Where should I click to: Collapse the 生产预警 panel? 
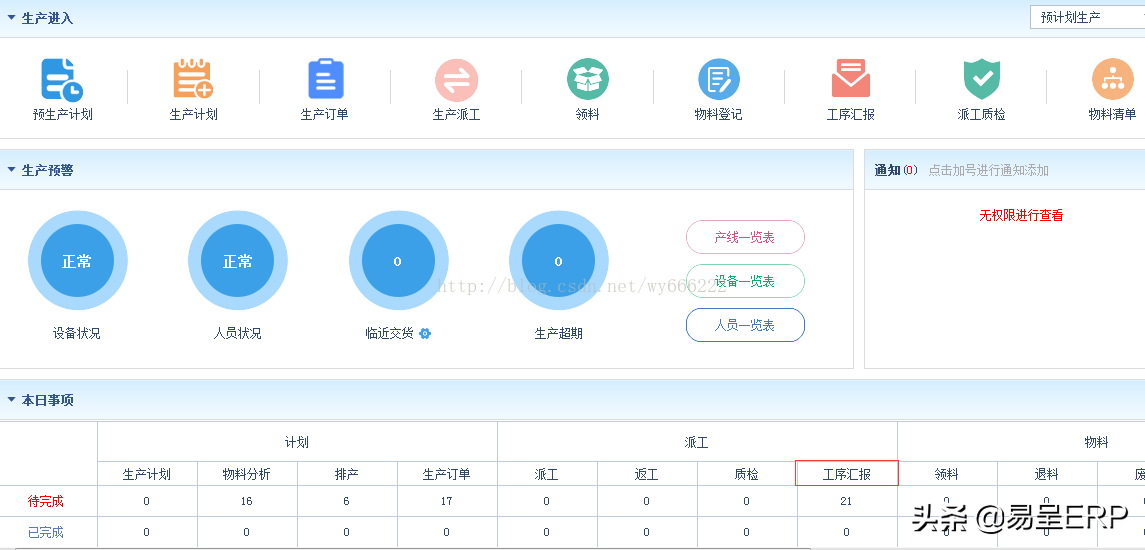pyautogui.click(x=12, y=170)
